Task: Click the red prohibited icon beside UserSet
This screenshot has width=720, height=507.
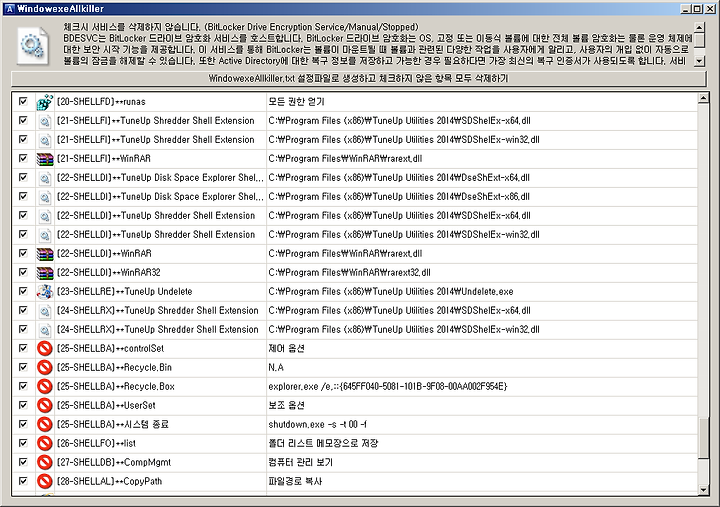Action: coord(45,406)
